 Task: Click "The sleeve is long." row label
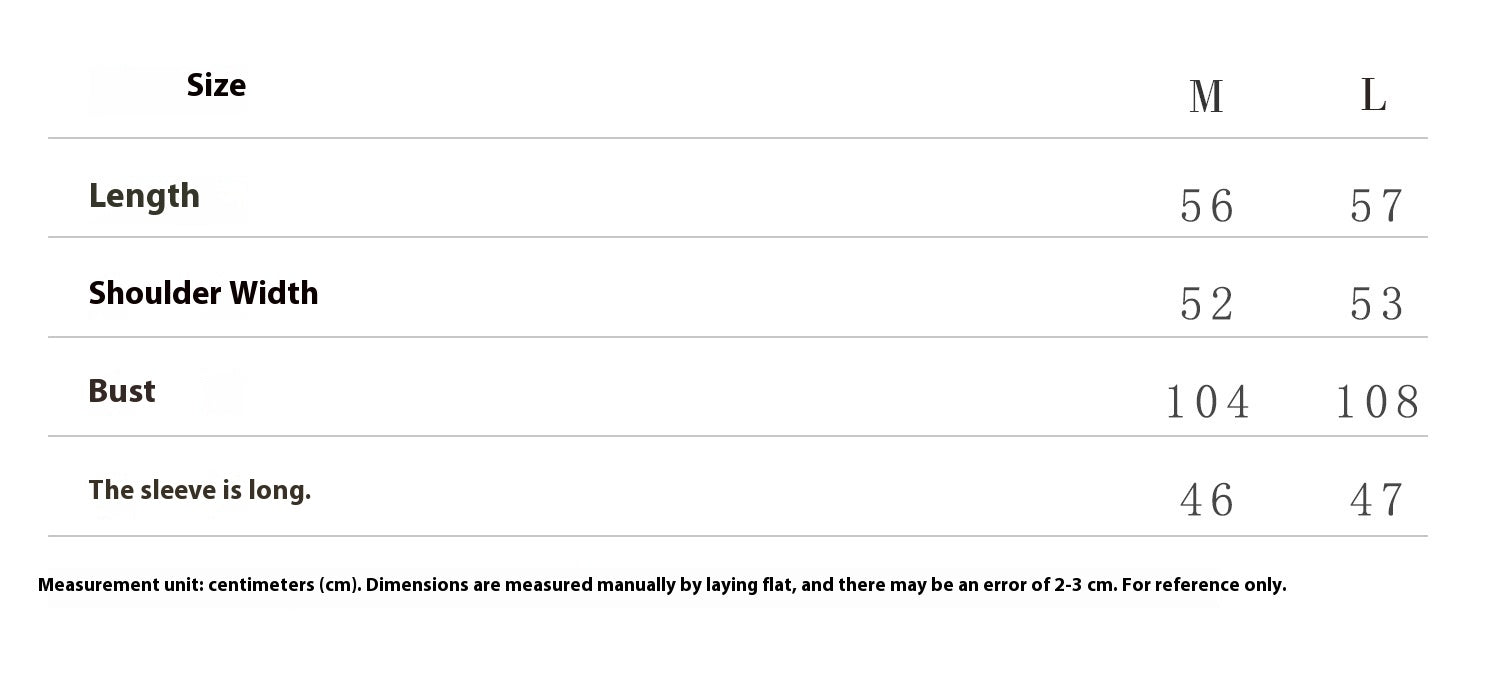[x=199, y=490]
